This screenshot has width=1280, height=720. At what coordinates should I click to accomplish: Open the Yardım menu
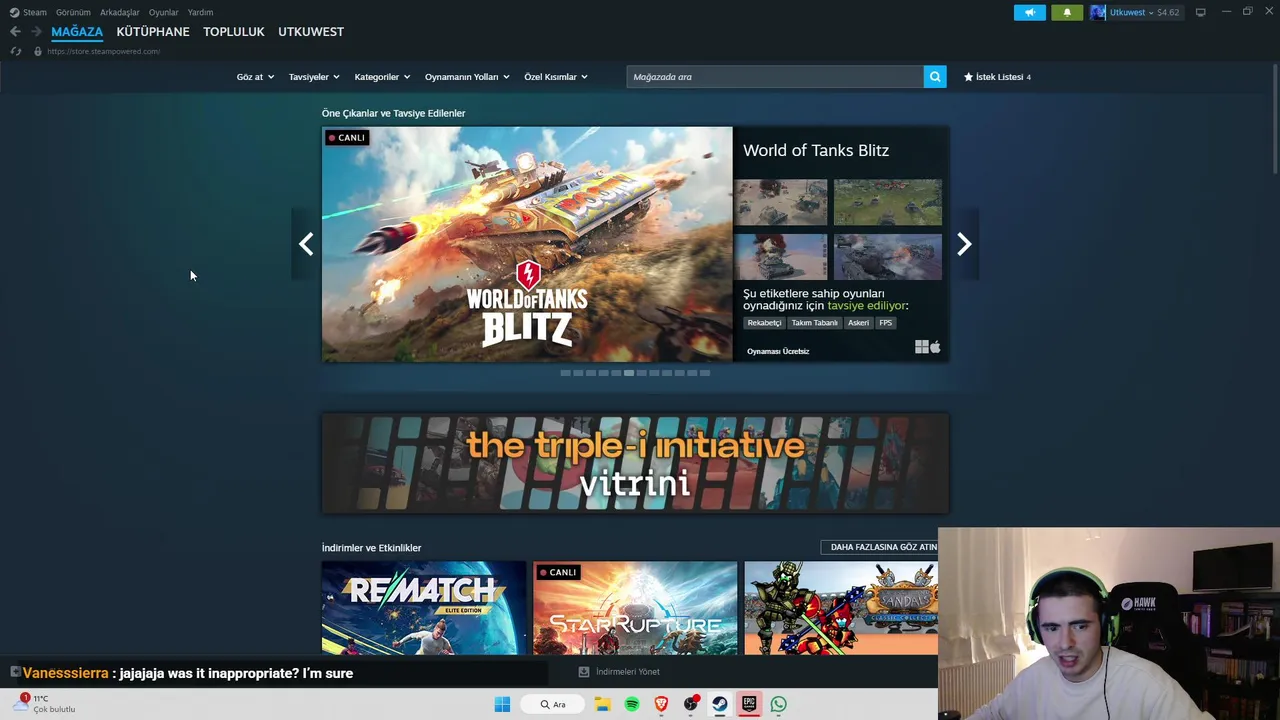pyautogui.click(x=200, y=12)
